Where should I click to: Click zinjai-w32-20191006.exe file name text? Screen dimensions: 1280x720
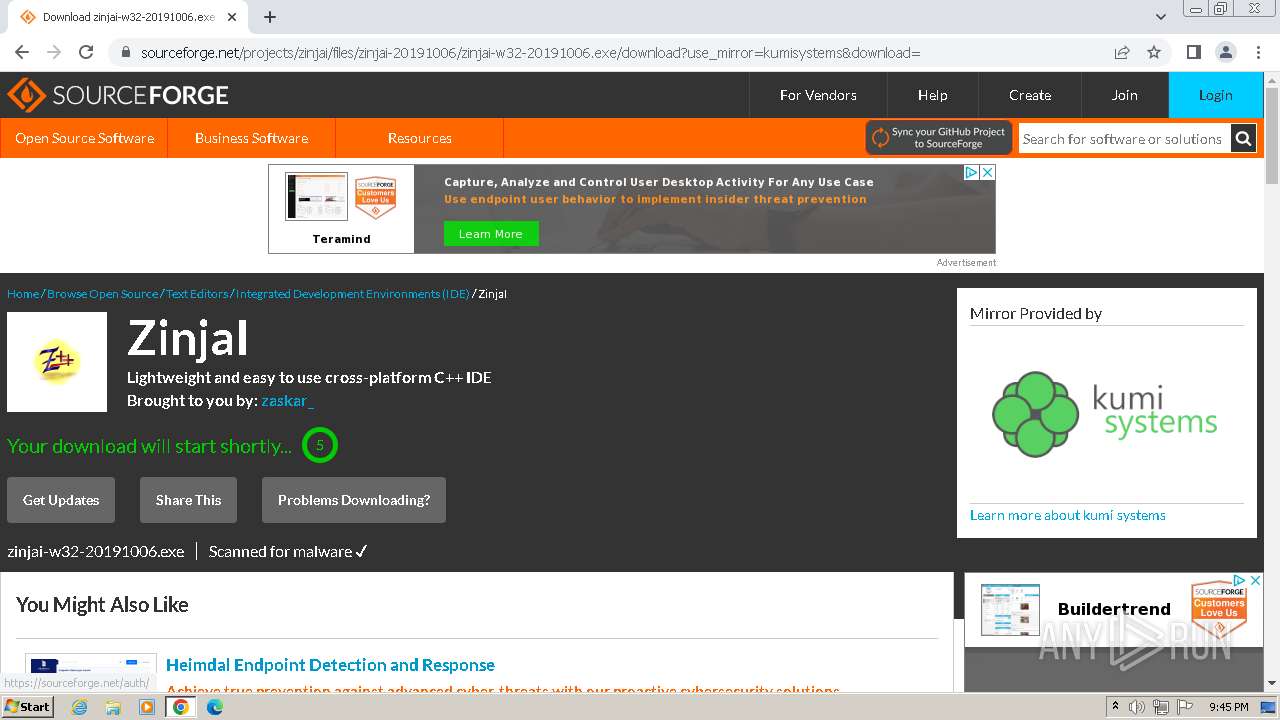point(96,551)
